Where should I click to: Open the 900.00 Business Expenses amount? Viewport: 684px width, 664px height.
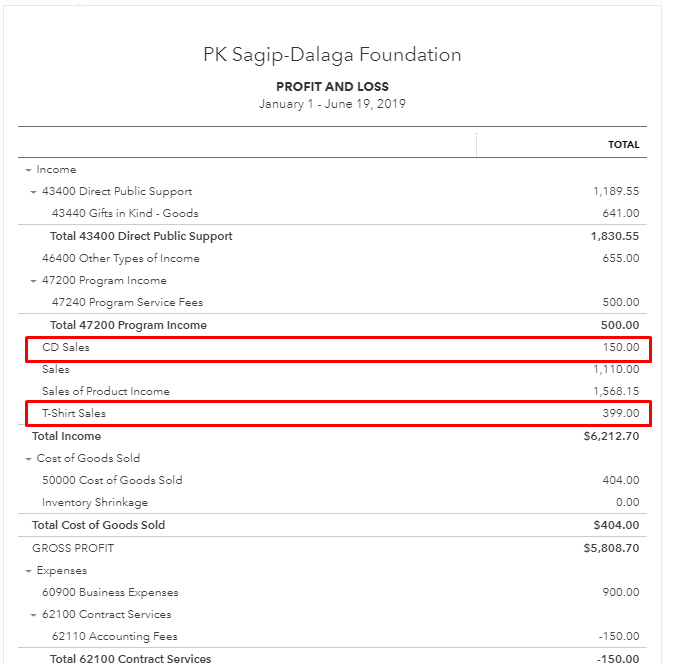pyautogui.click(x=621, y=592)
